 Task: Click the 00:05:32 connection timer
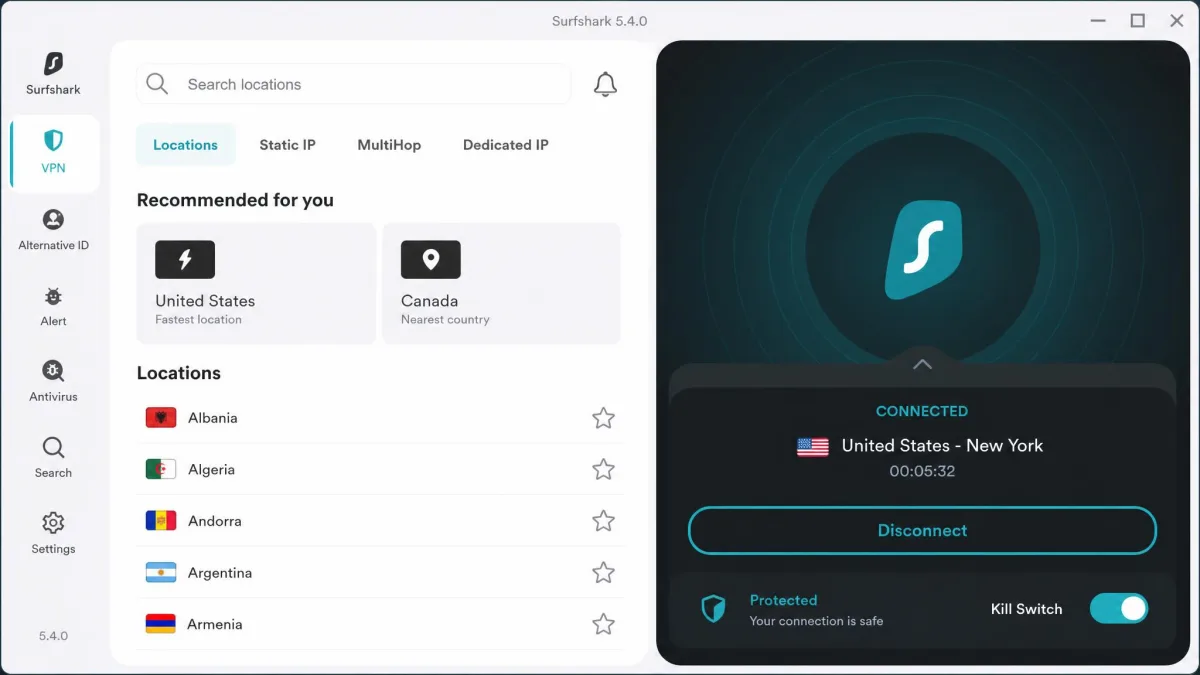click(922, 471)
